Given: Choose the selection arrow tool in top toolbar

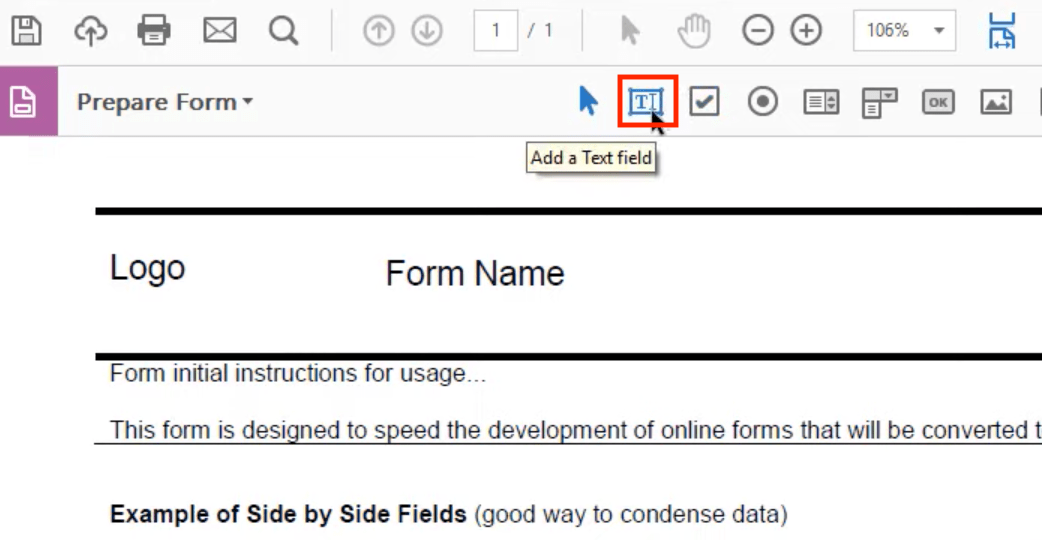Looking at the screenshot, I should 630,31.
